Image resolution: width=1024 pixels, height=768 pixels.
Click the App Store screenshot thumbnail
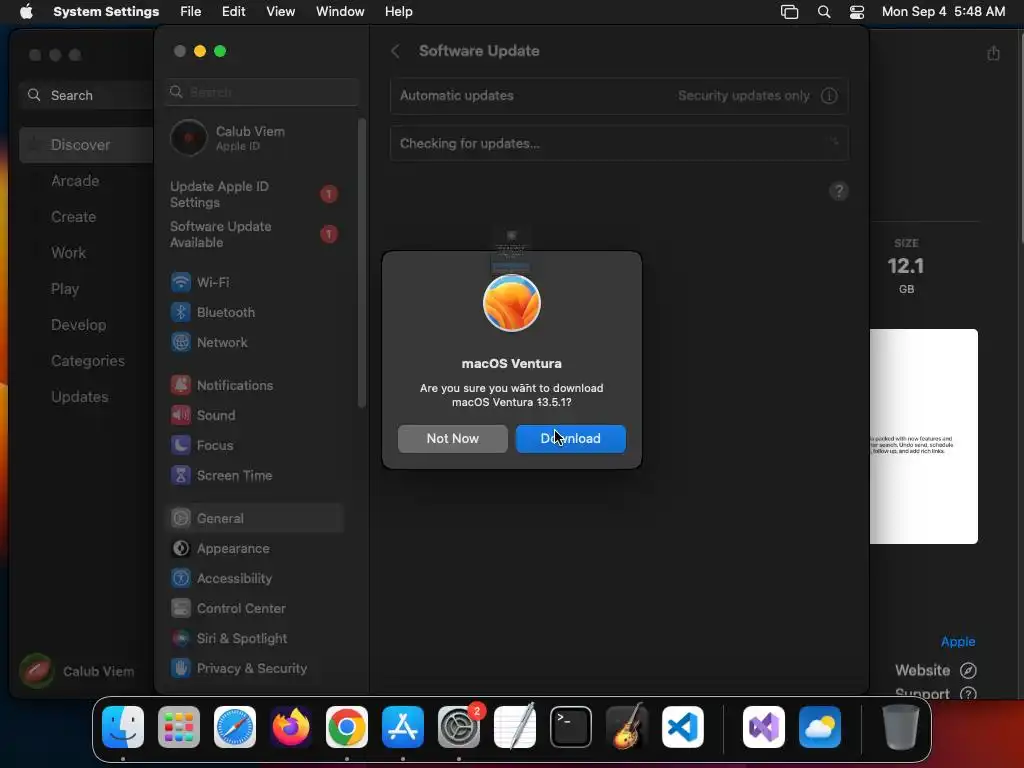924,436
